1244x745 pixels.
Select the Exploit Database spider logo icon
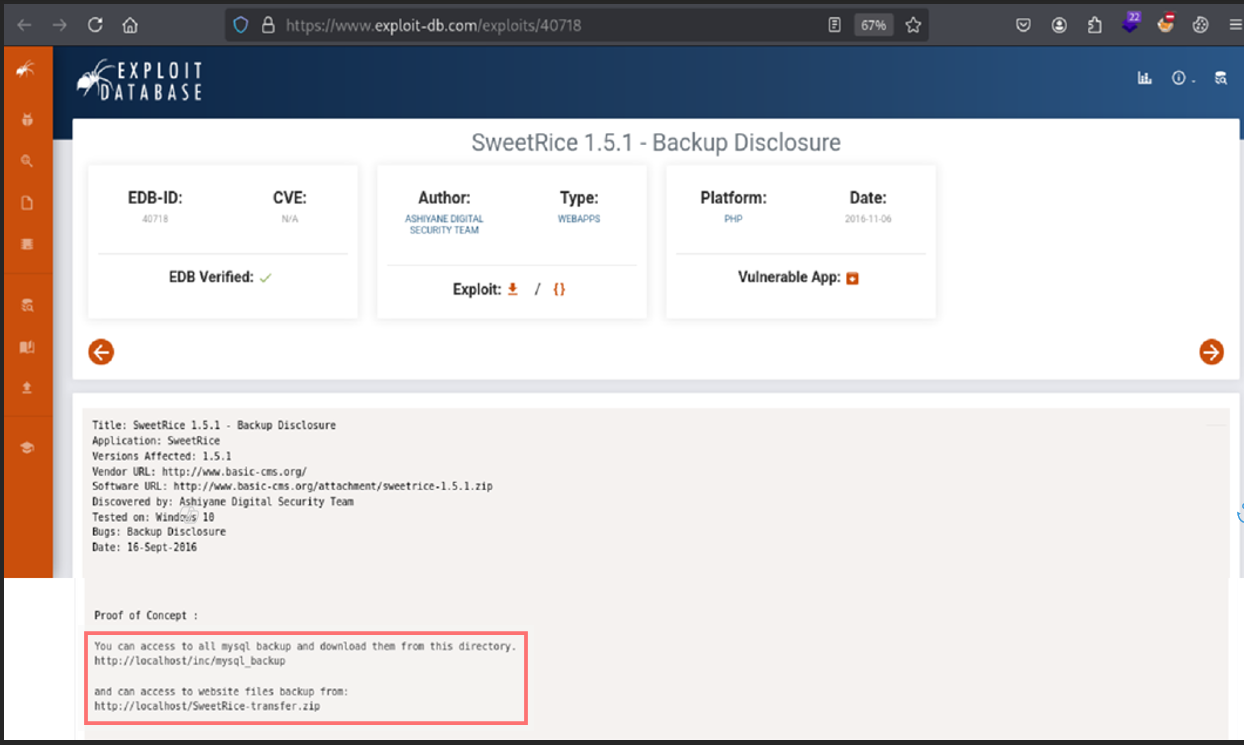[x=27, y=71]
